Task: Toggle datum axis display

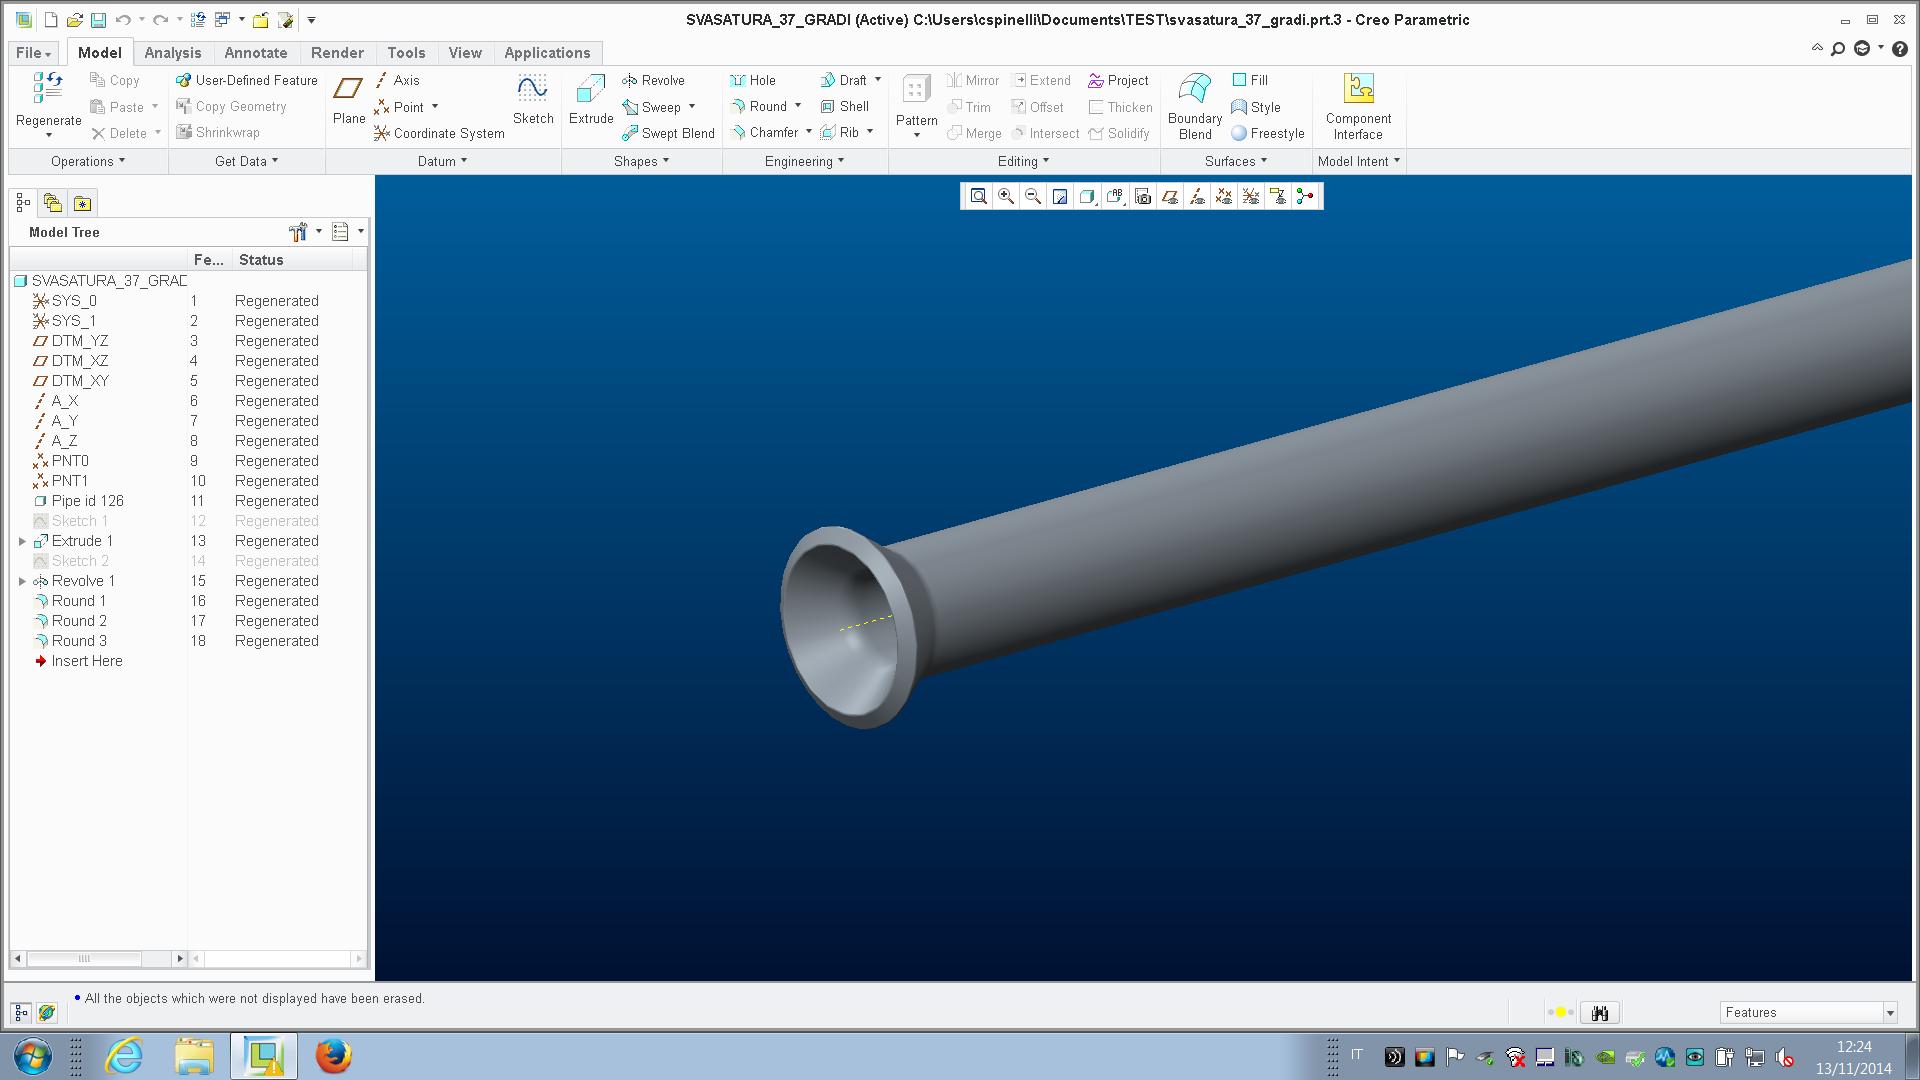Action: pos(1196,197)
